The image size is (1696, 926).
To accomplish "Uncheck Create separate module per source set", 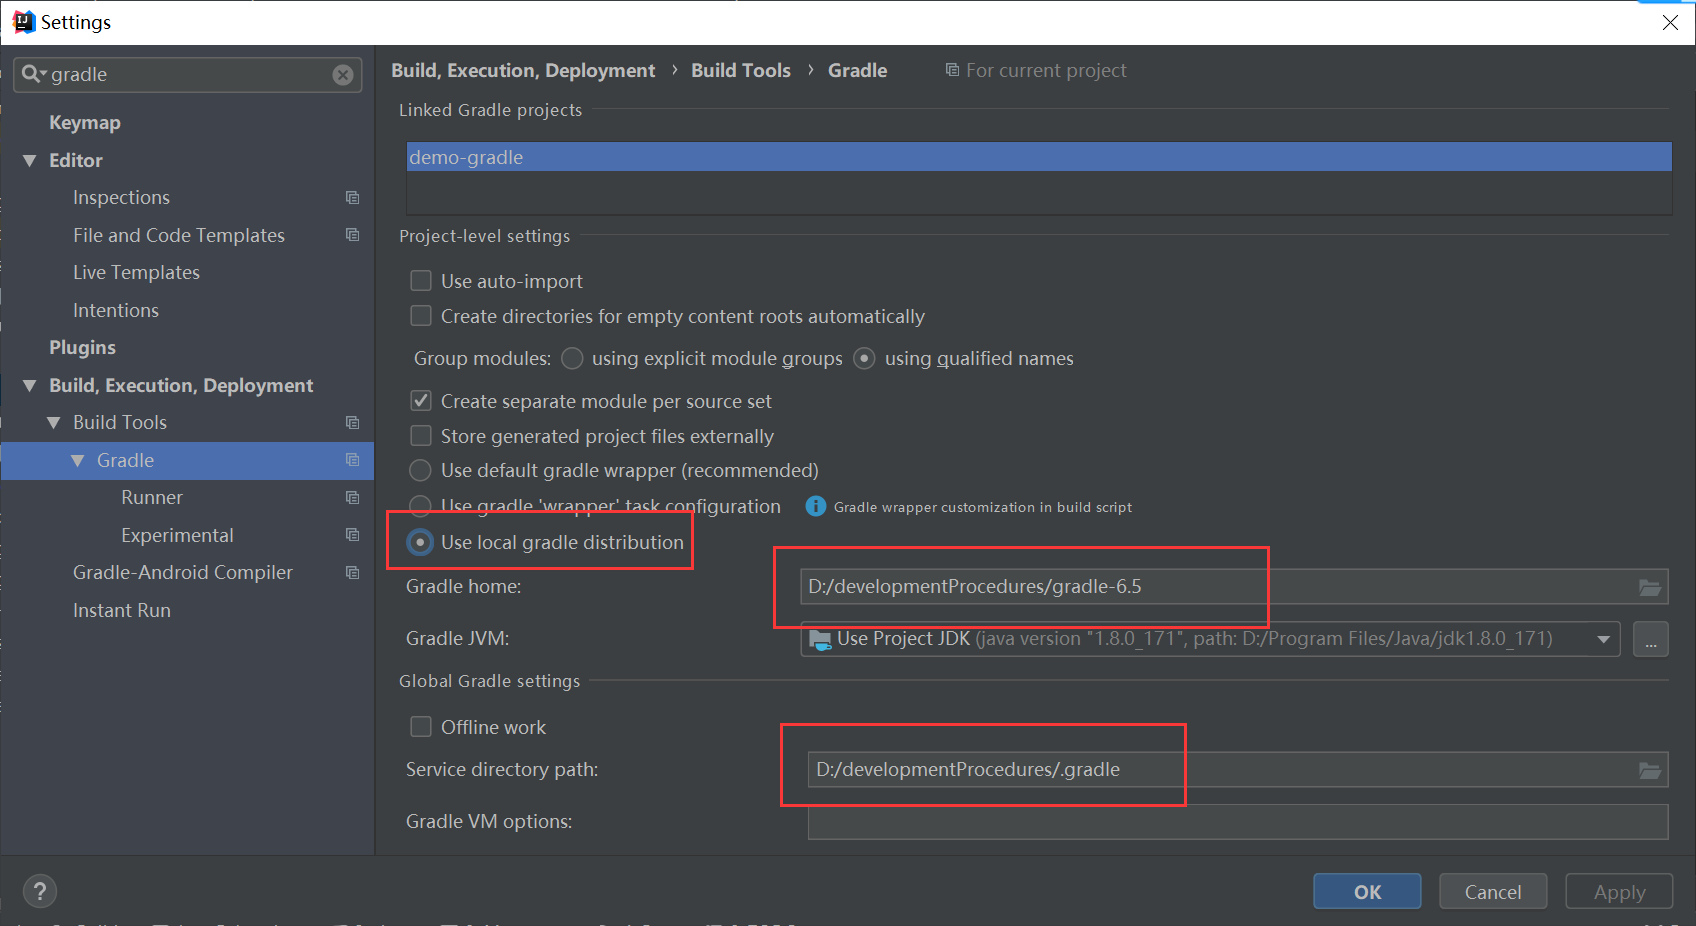I will (421, 401).
